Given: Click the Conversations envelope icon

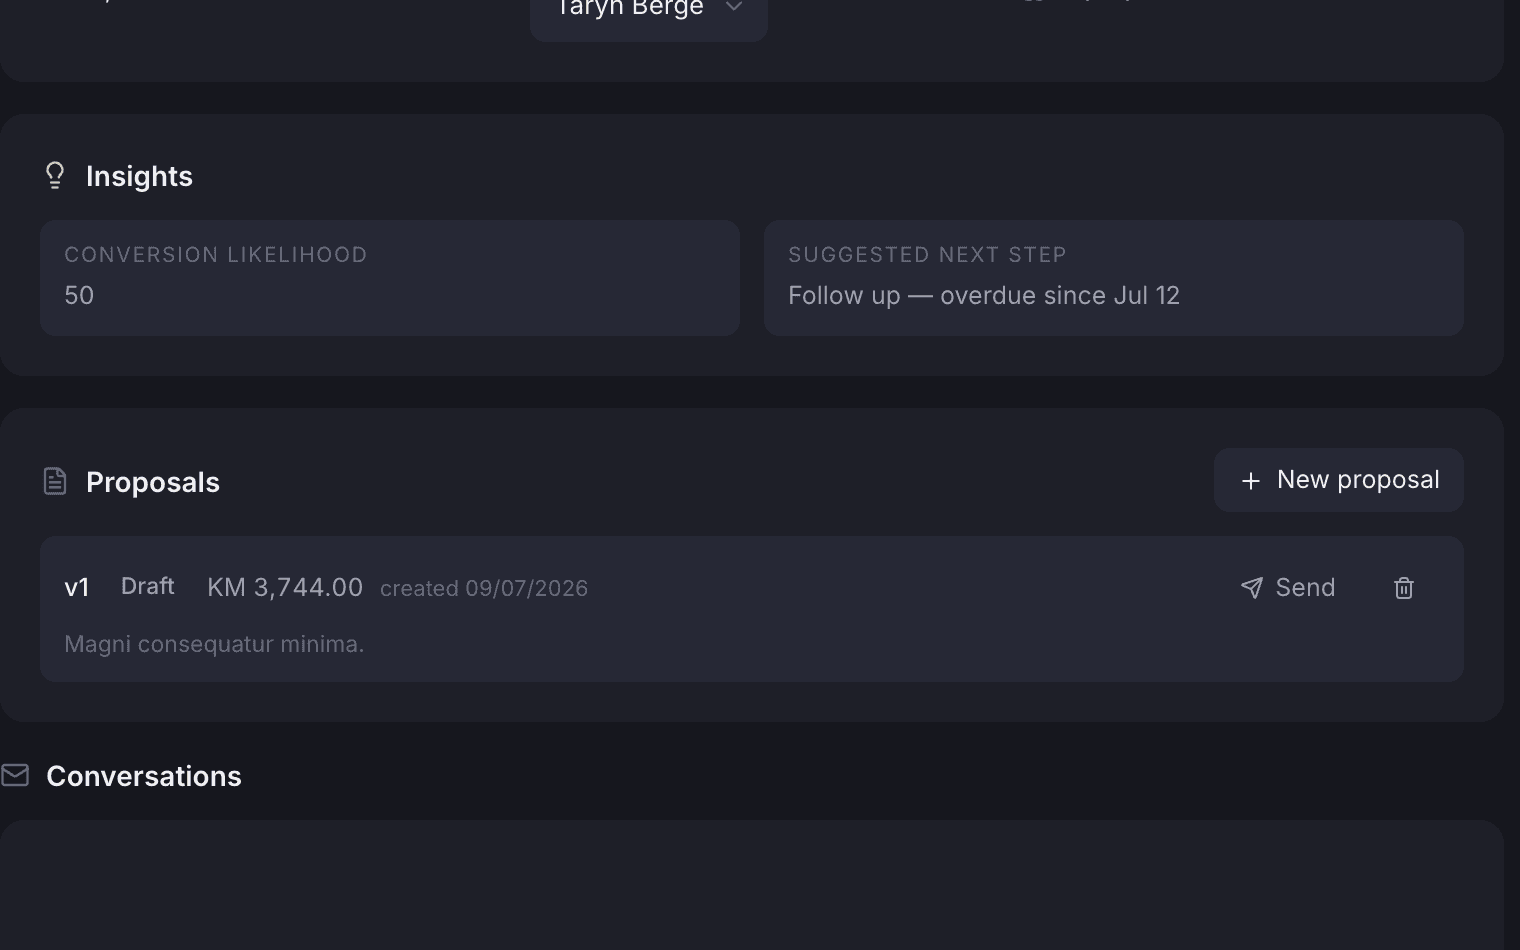Looking at the screenshot, I should 15,775.
